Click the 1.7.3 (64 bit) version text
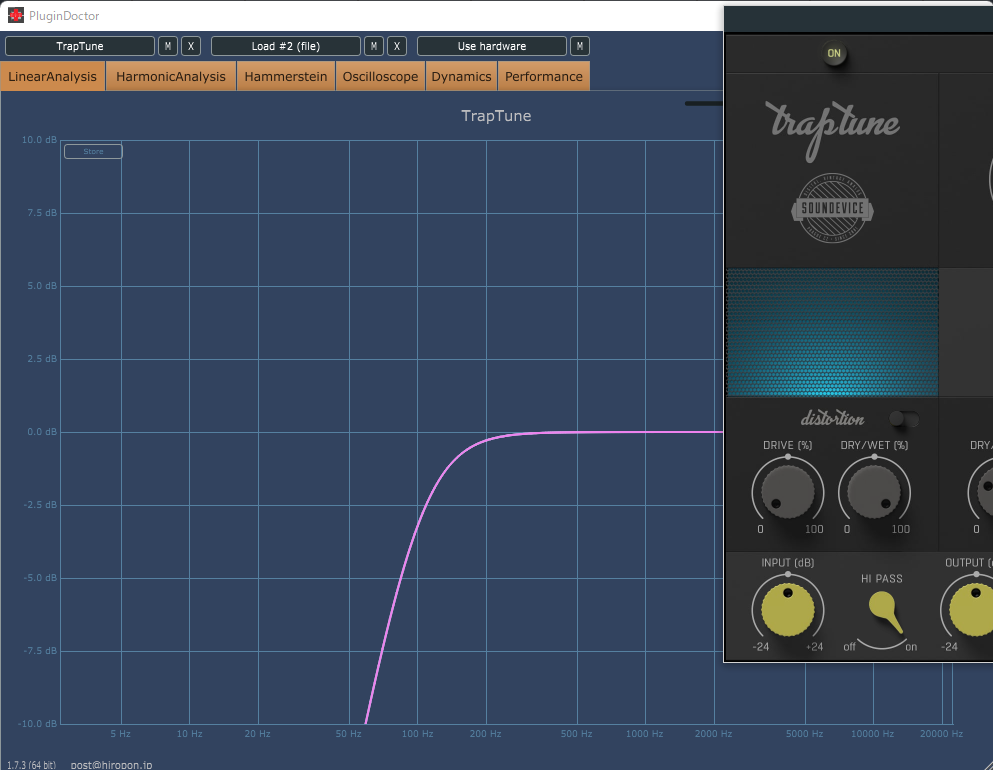 click(x=32, y=764)
